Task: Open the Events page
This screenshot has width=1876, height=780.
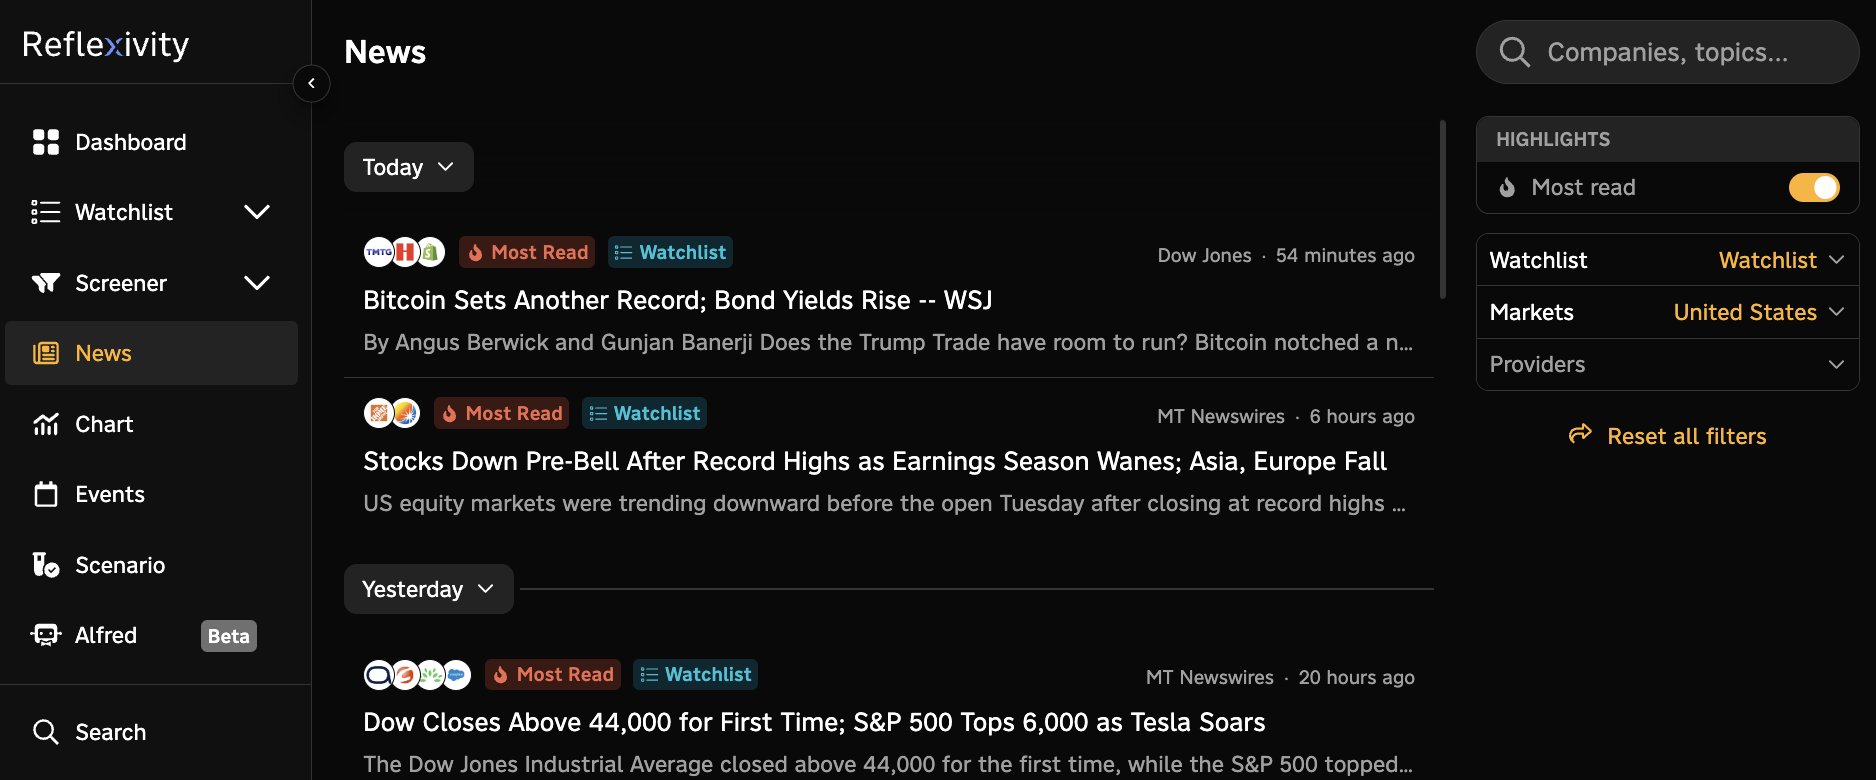Action: pyautogui.click(x=152, y=494)
